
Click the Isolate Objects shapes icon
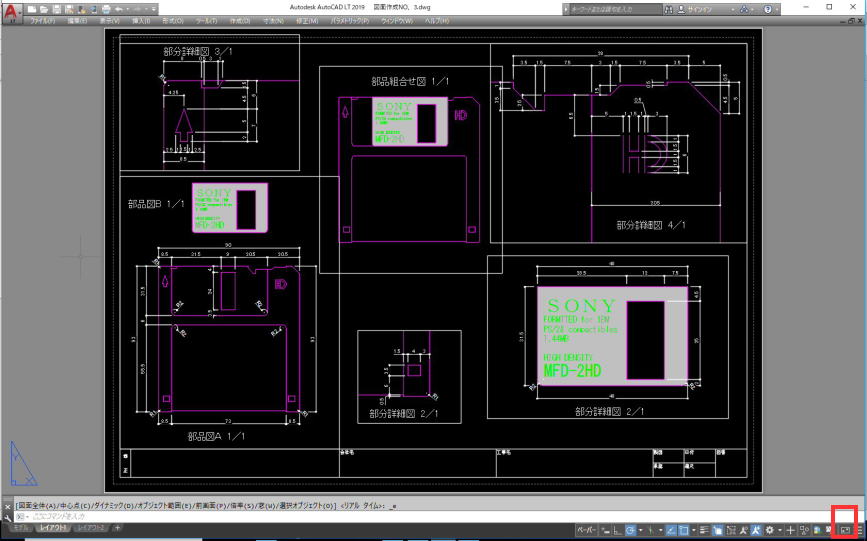click(x=804, y=530)
